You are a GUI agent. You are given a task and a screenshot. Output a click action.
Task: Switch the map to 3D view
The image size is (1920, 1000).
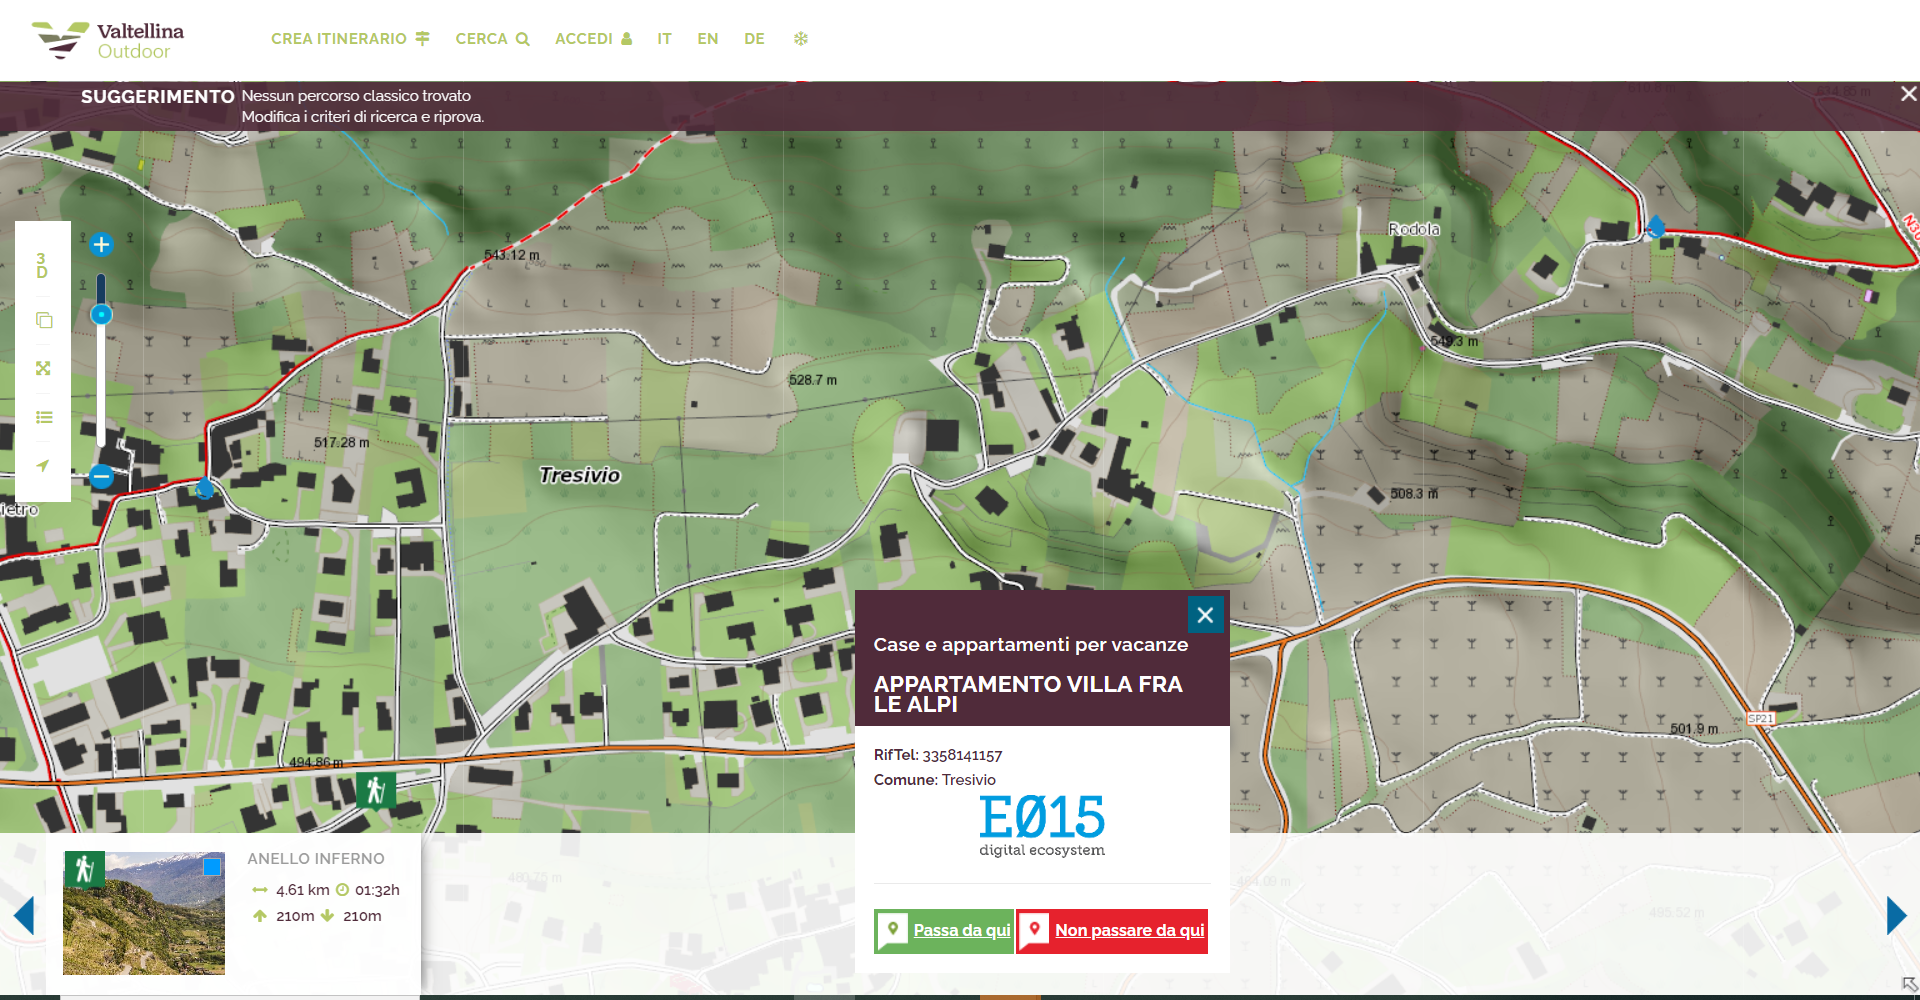point(42,266)
